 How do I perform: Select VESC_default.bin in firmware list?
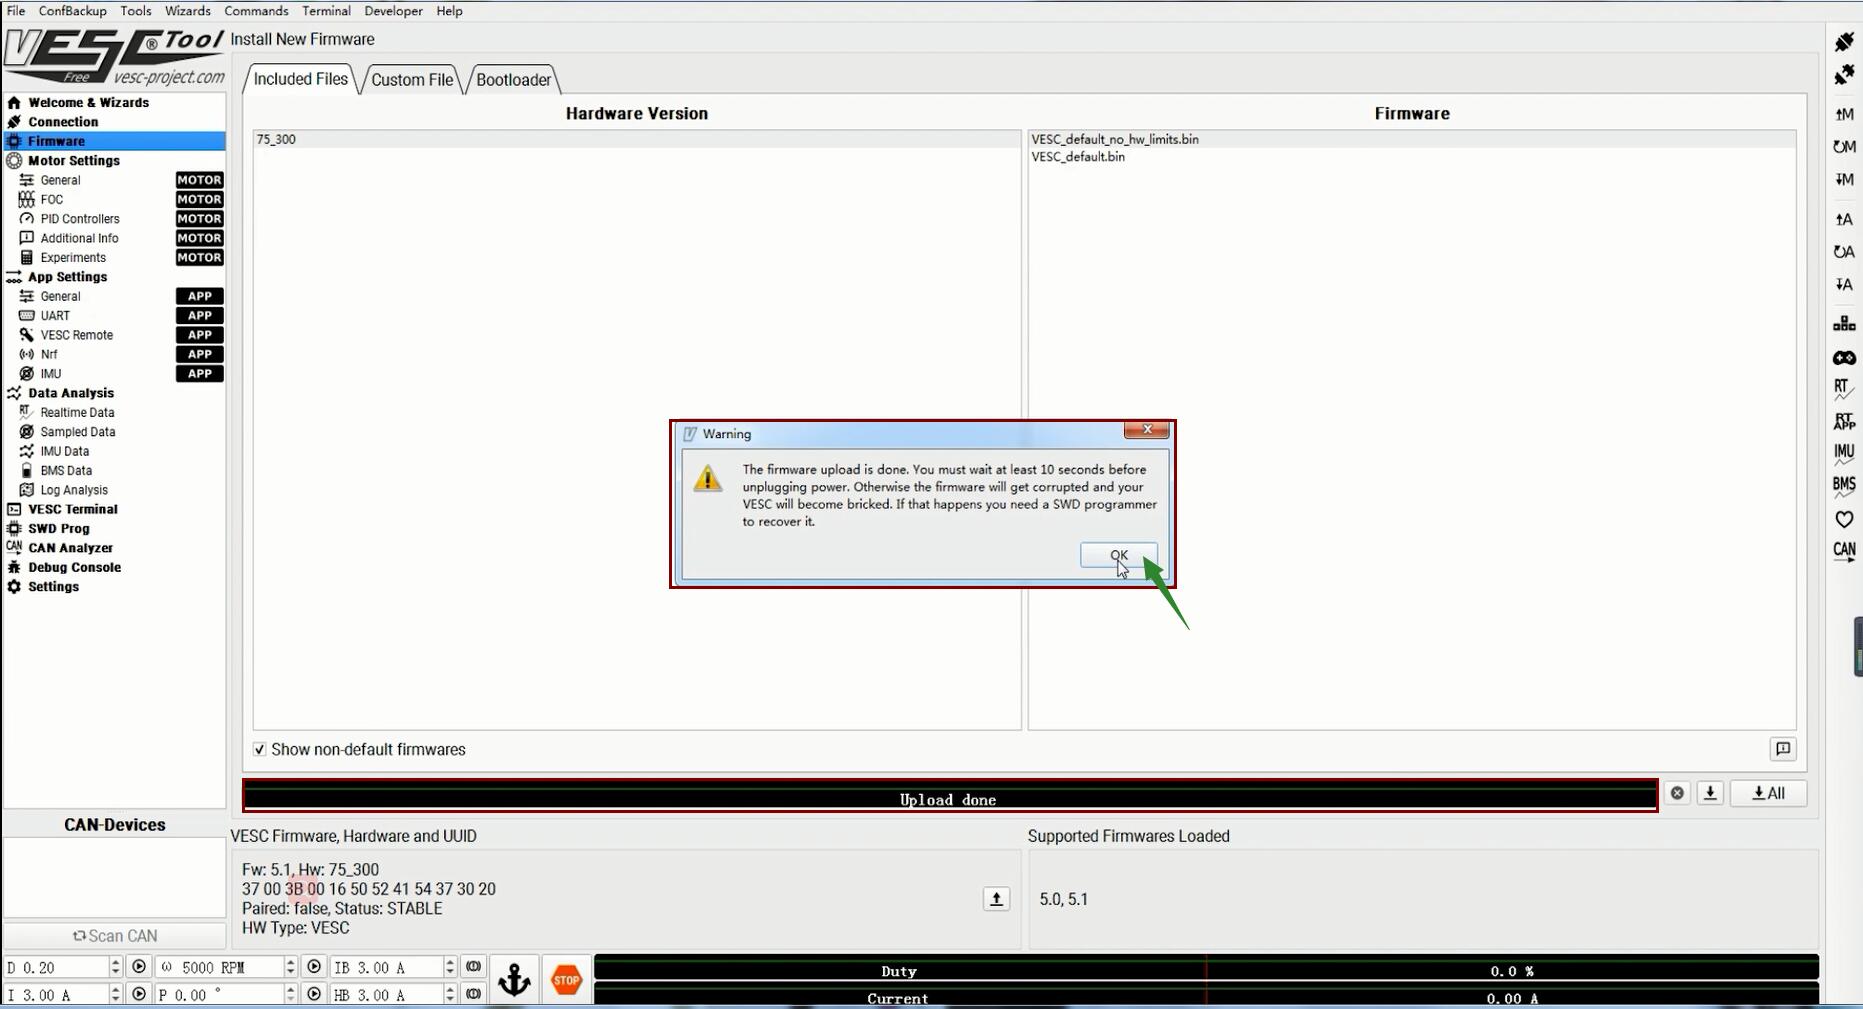click(1078, 157)
